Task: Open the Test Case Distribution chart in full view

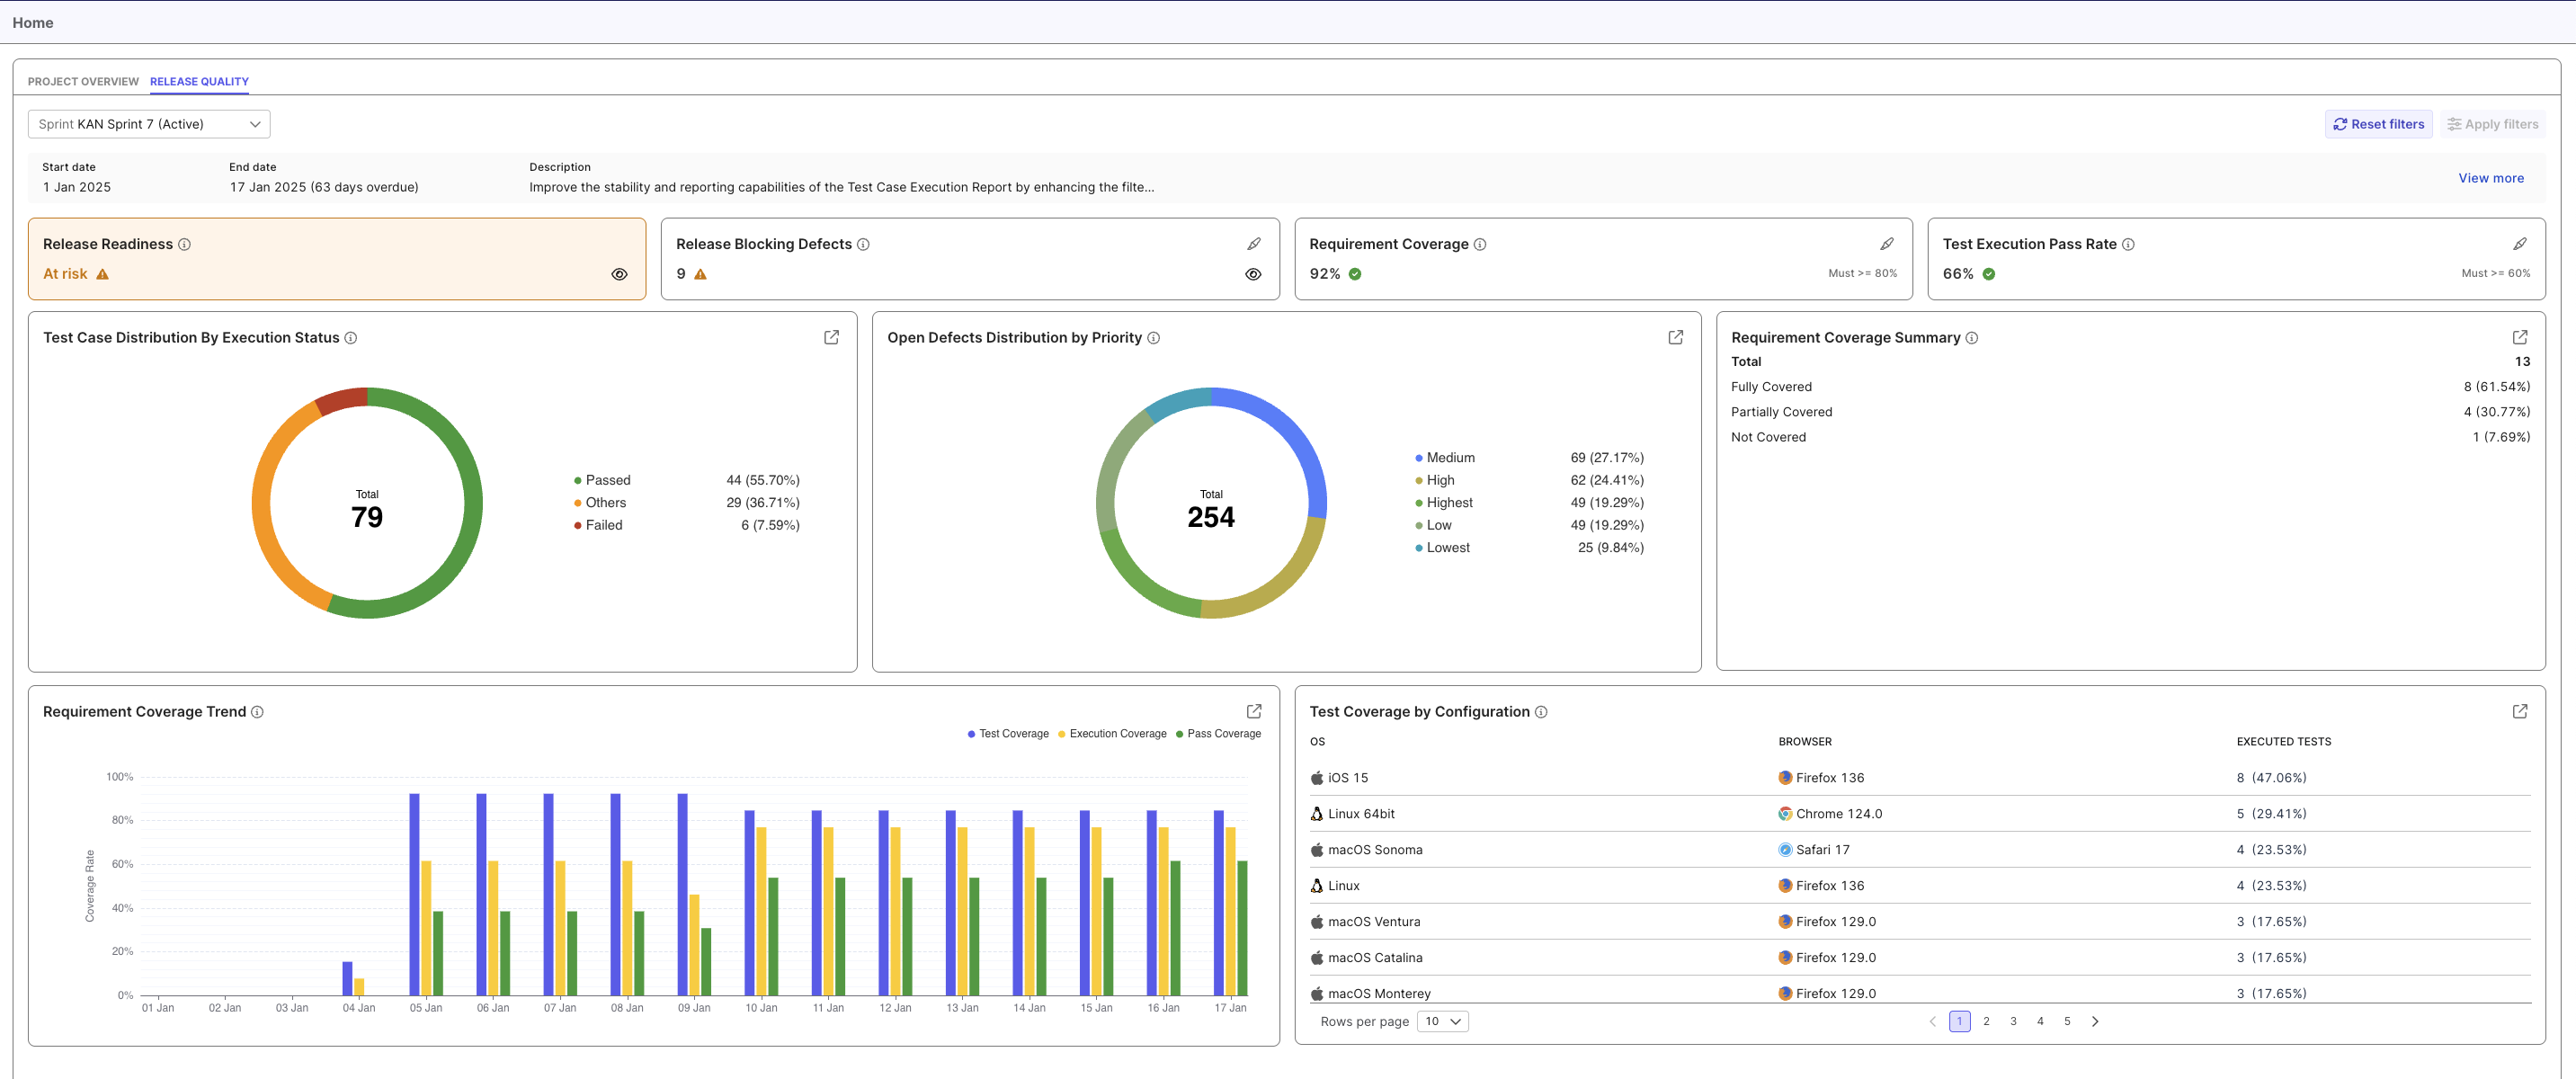Action: click(x=832, y=337)
